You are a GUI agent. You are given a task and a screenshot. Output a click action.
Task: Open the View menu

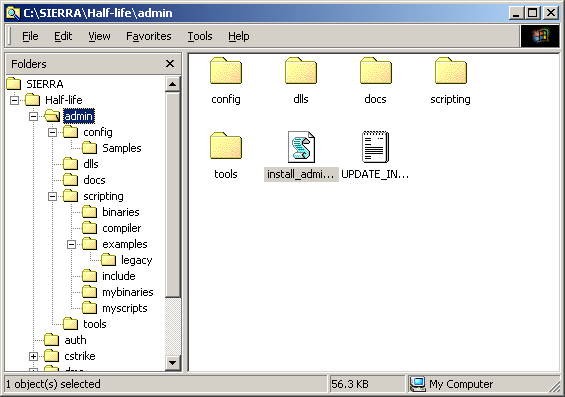click(x=99, y=36)
